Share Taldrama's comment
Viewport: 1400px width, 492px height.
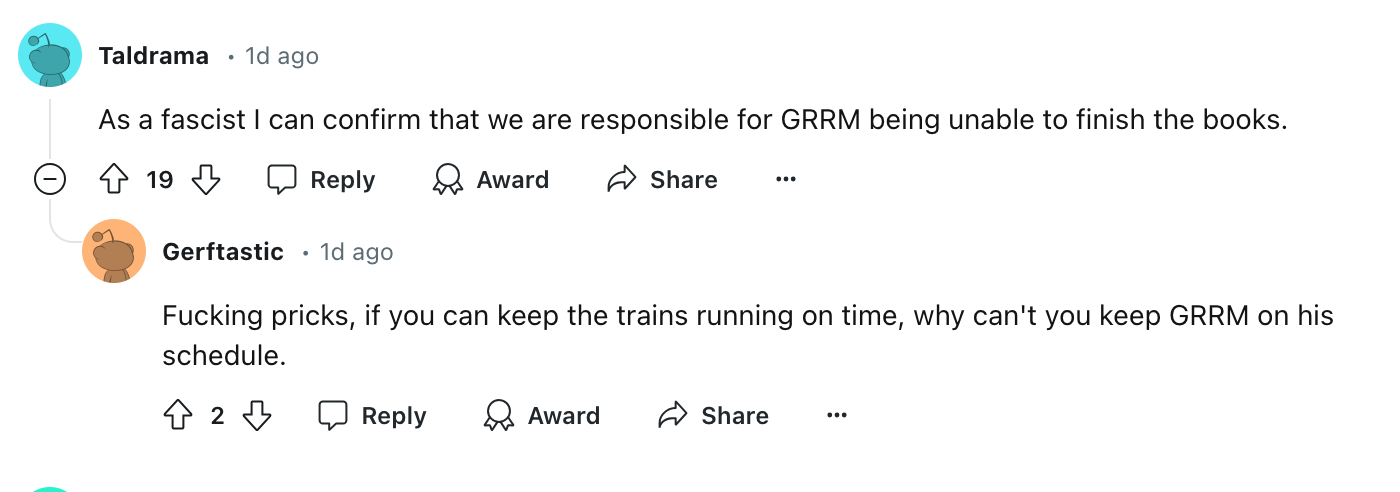pos(662,180)
